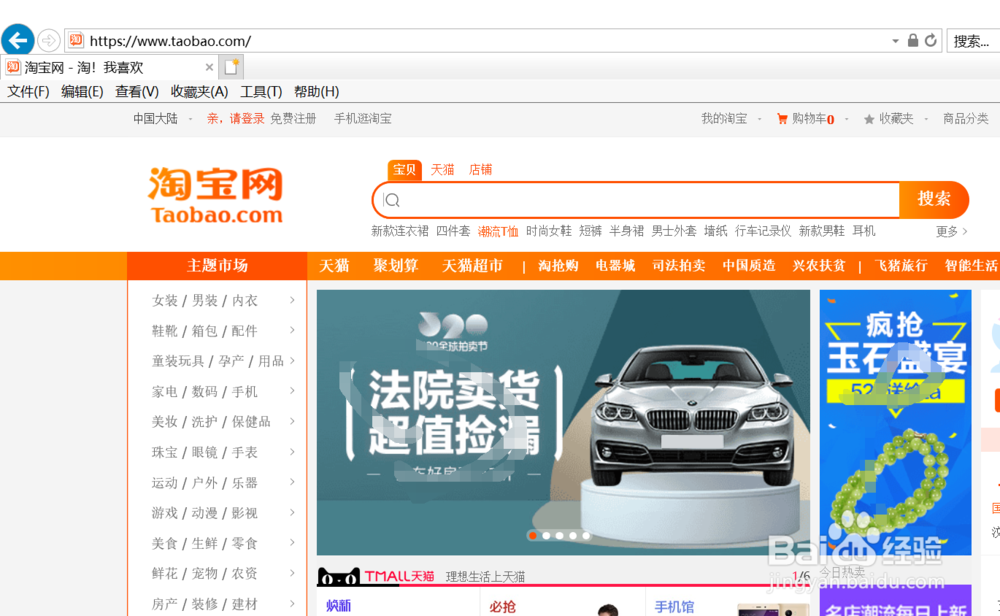Expand the 家电 / 数码 / 手机 category chevron

point(292,391)
